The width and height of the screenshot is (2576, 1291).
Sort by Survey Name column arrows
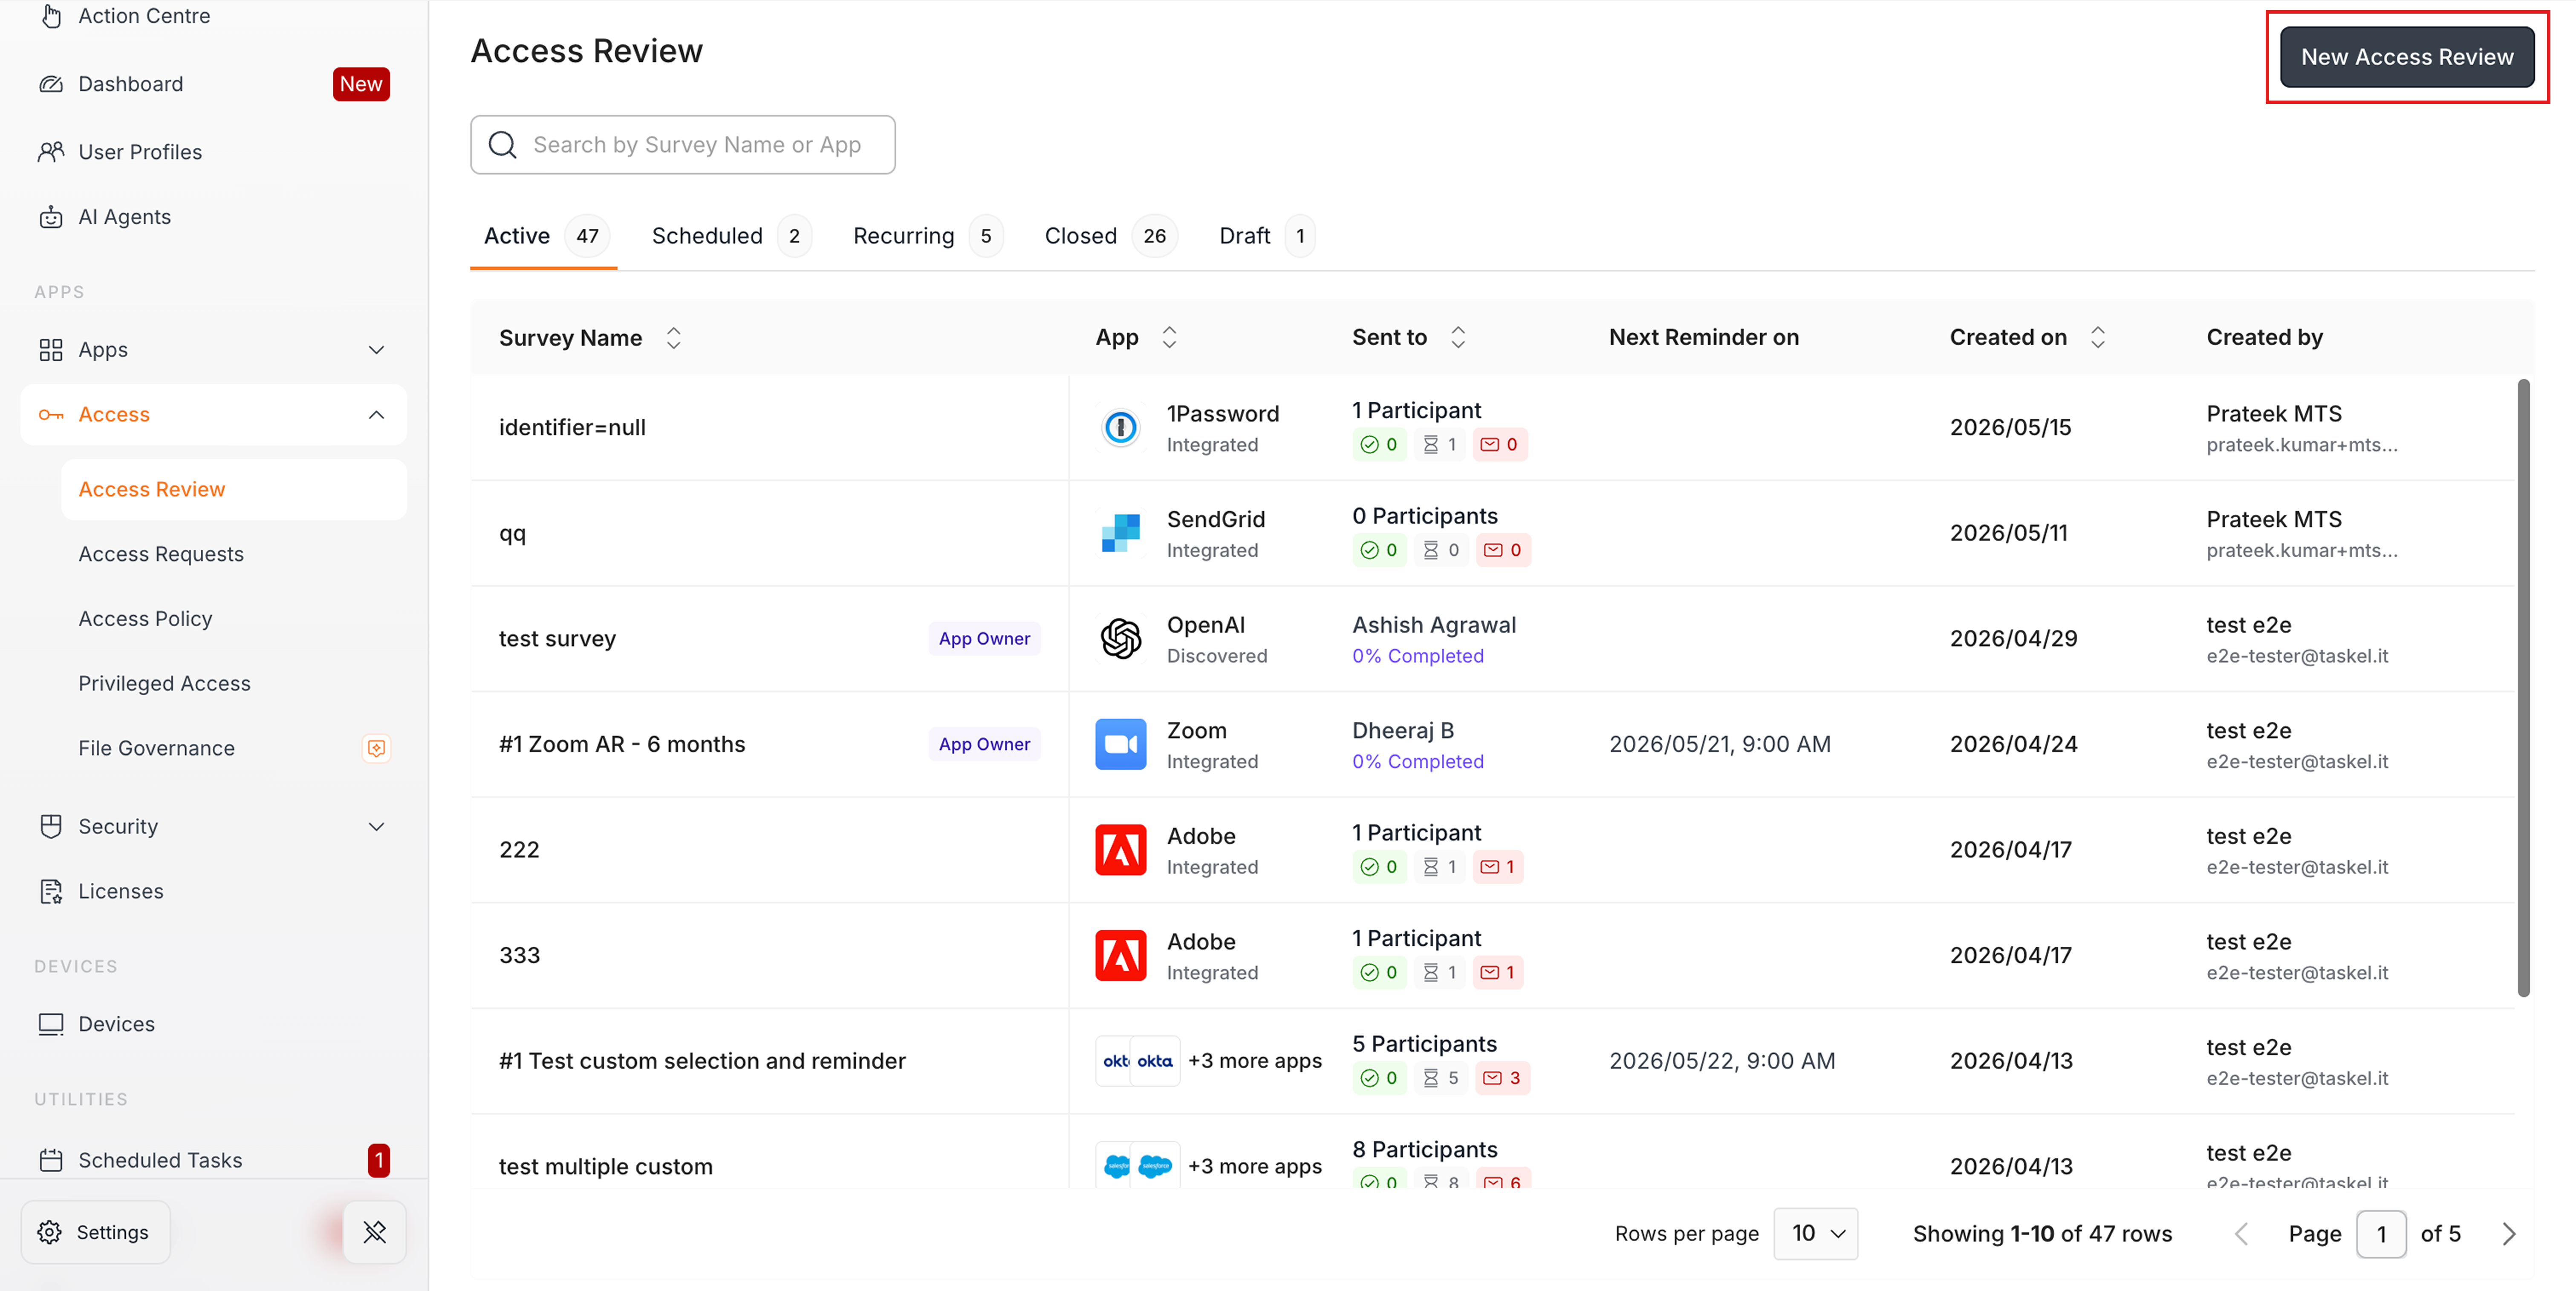pos(674,338)
